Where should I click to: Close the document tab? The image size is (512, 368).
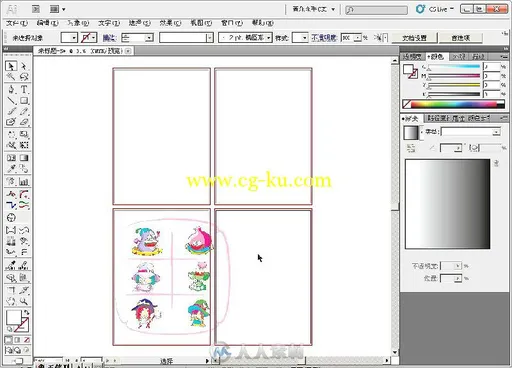point(128,51)
